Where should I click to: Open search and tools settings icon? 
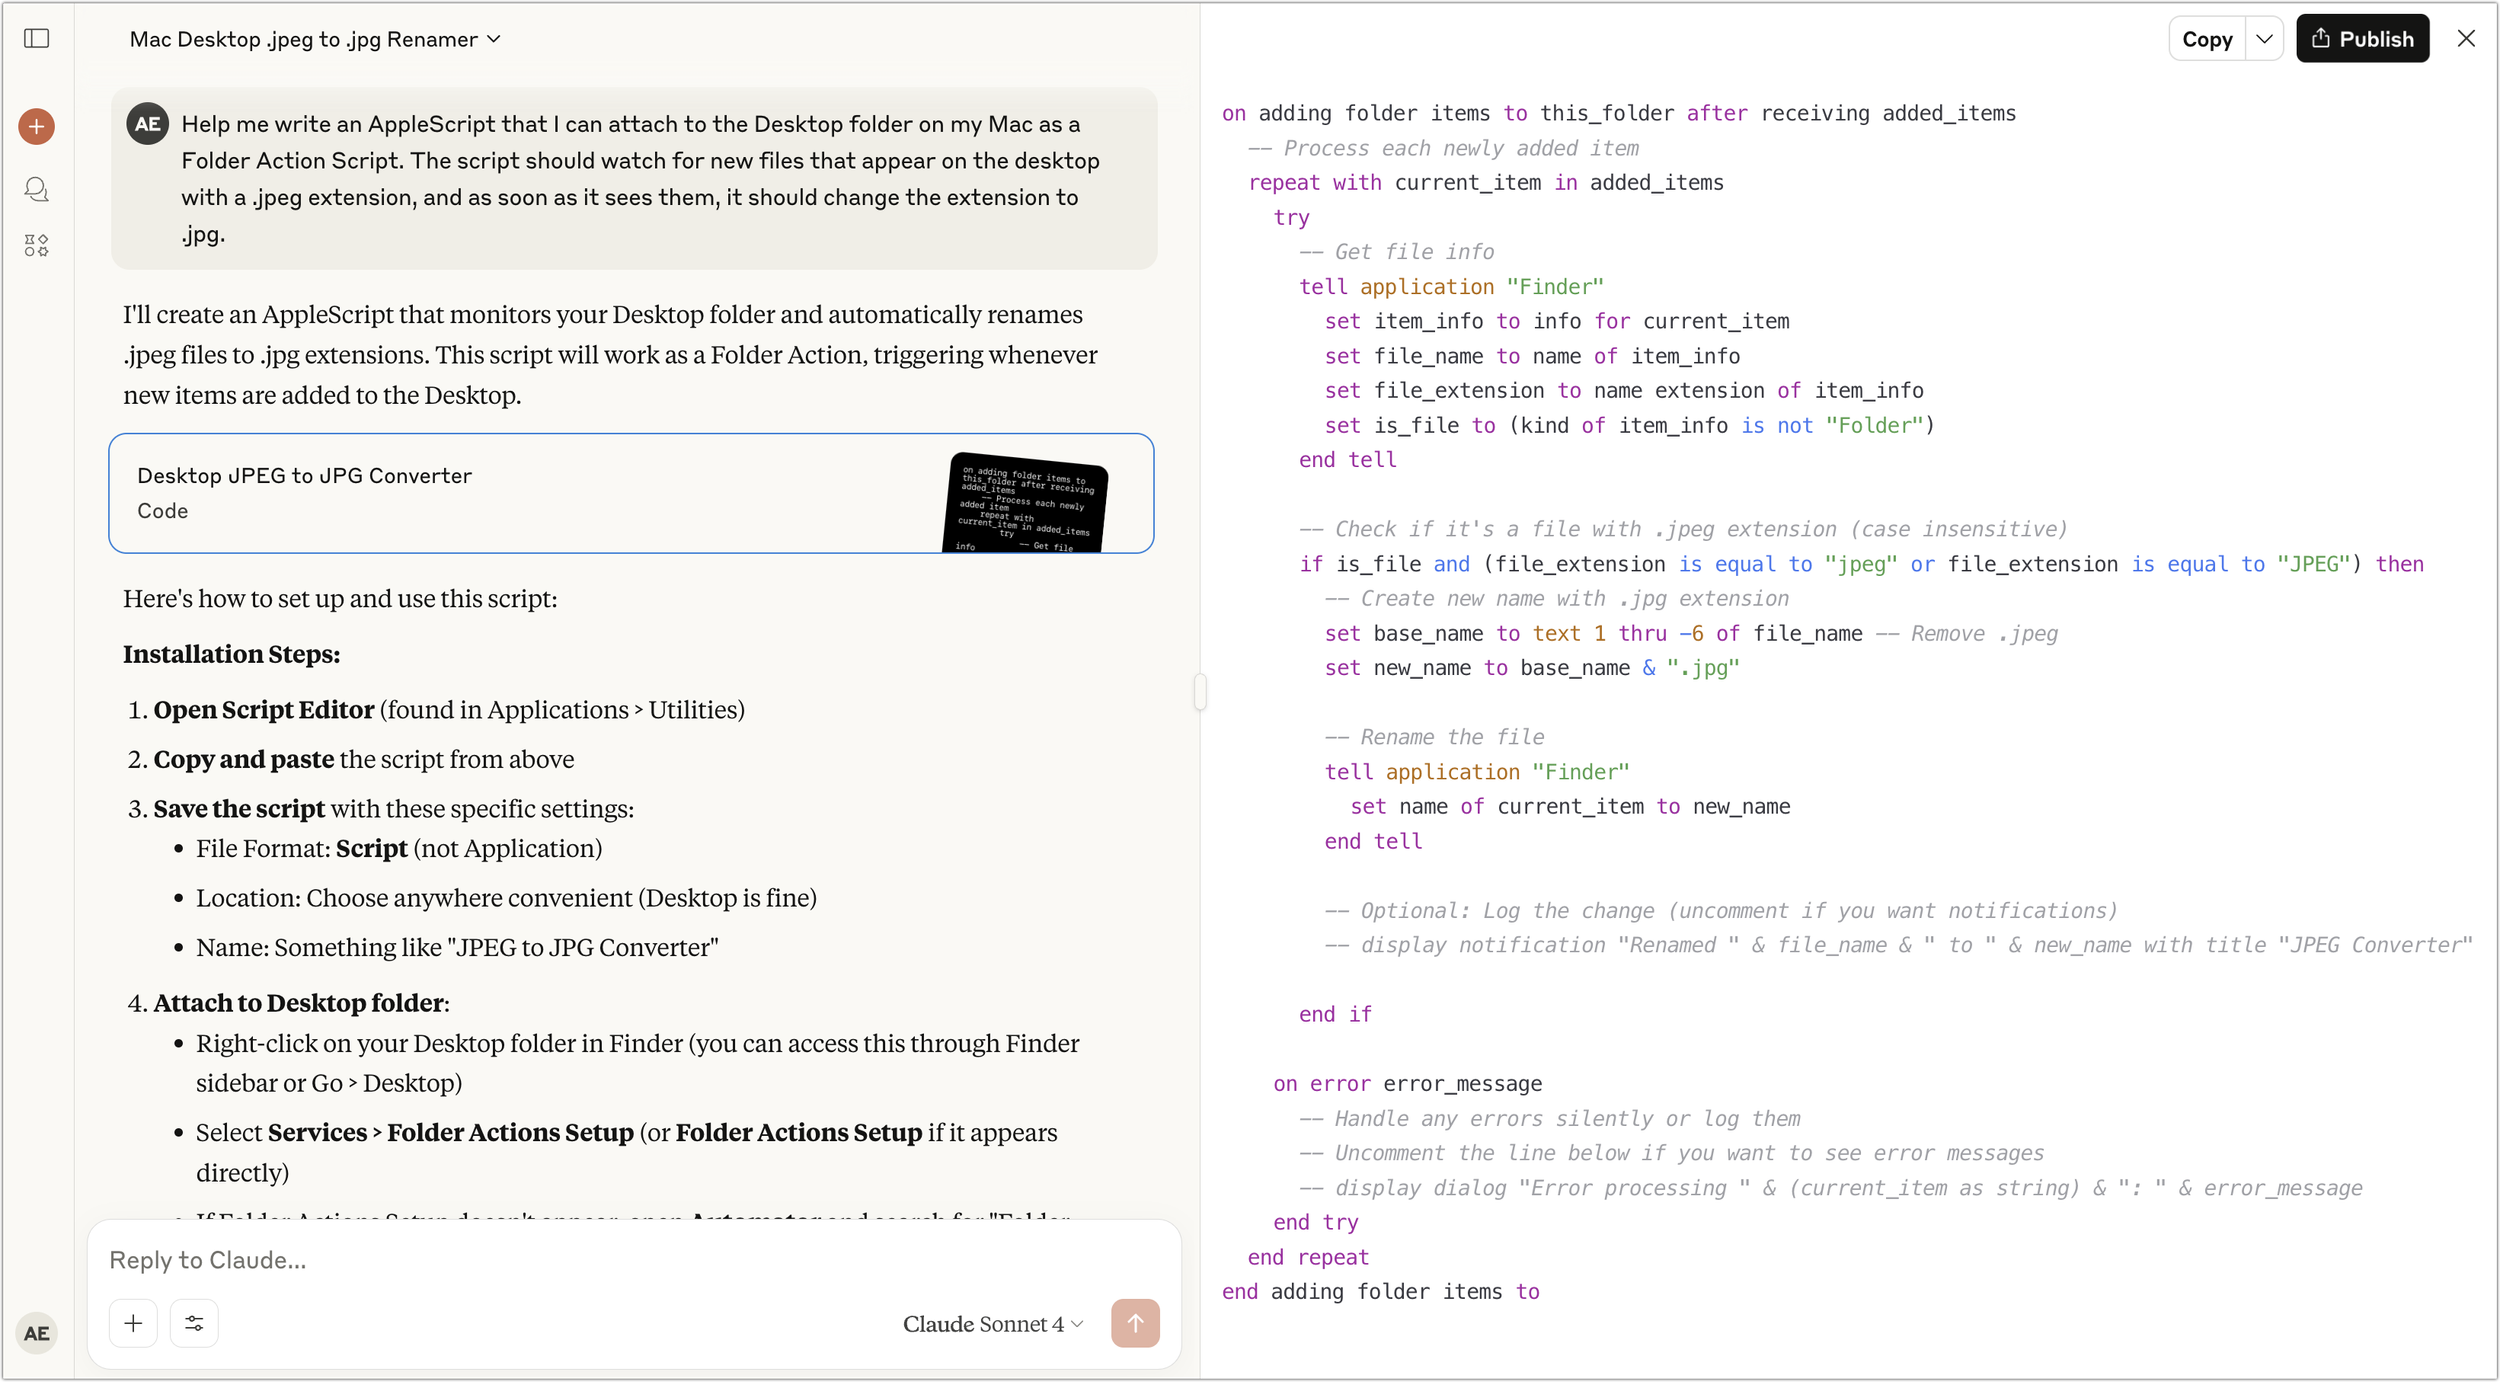tap(194, 1324)
